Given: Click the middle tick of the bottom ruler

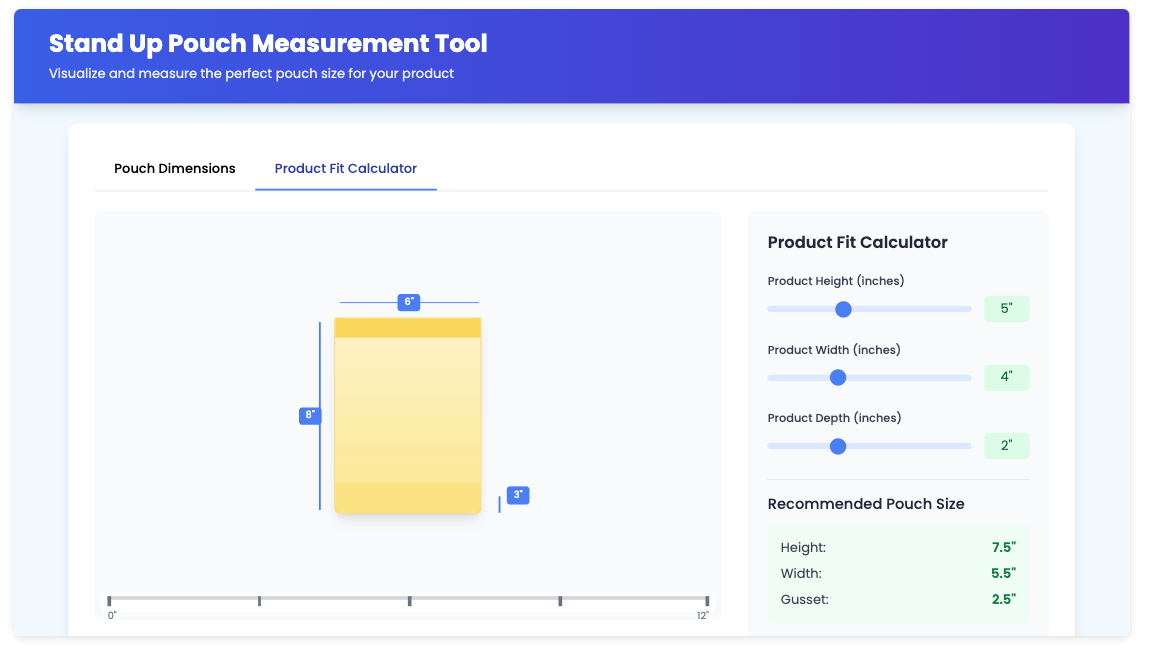Looking at the screenshot, I should [x=408, y=601].
